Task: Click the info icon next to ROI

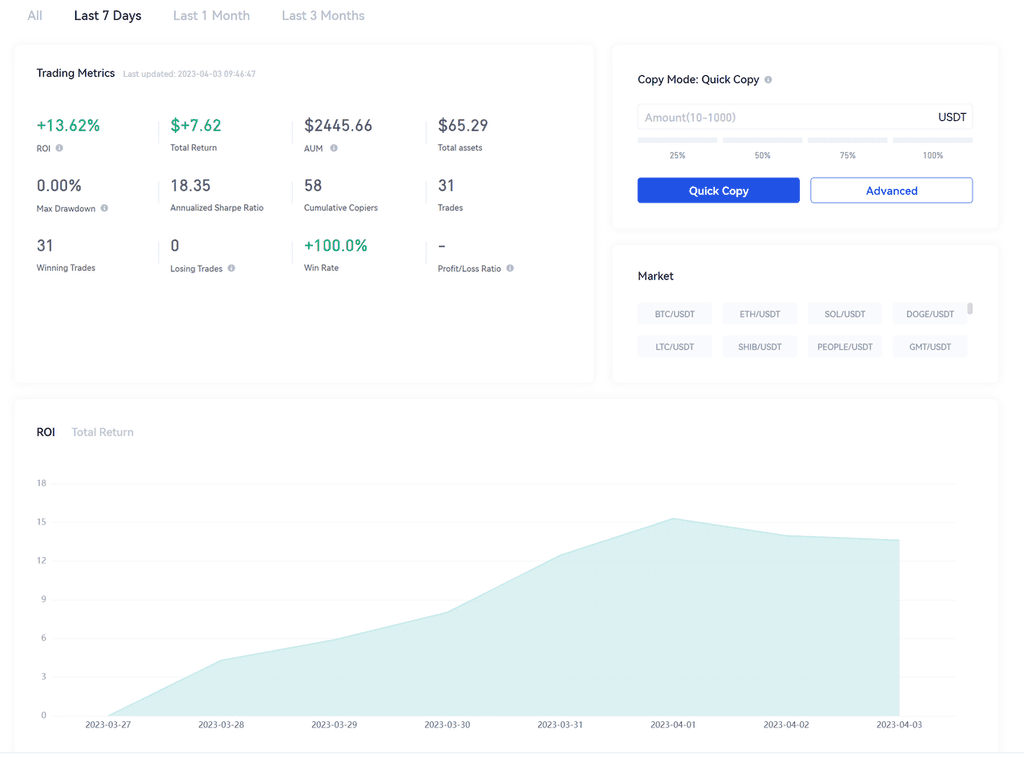Action: [x=60, y=148]
